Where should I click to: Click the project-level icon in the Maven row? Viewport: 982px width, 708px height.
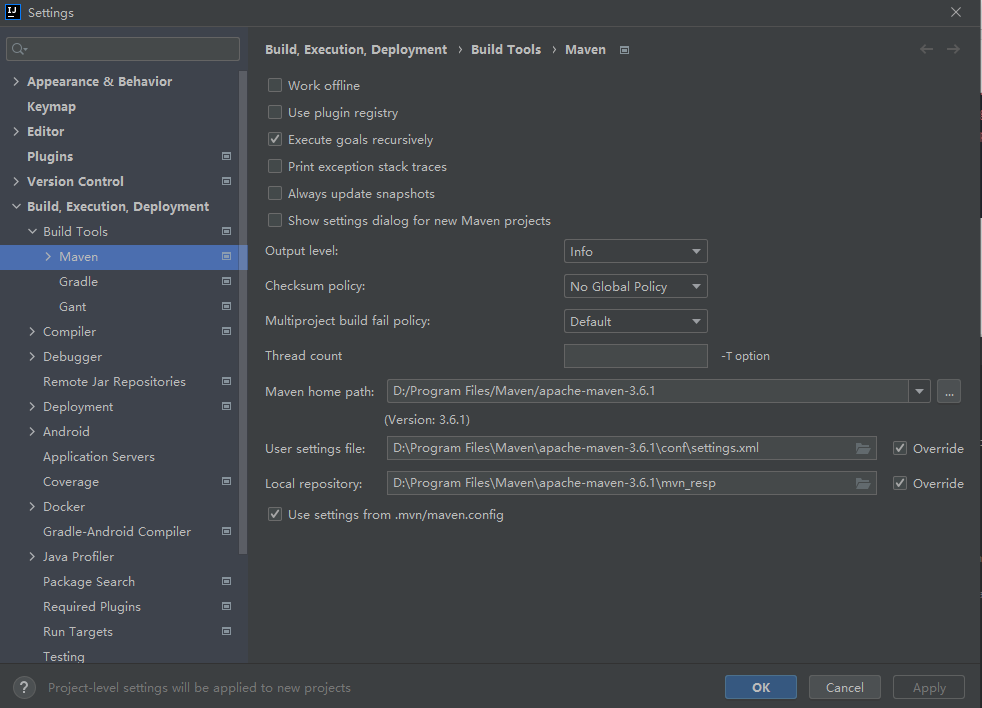(227, 256)
